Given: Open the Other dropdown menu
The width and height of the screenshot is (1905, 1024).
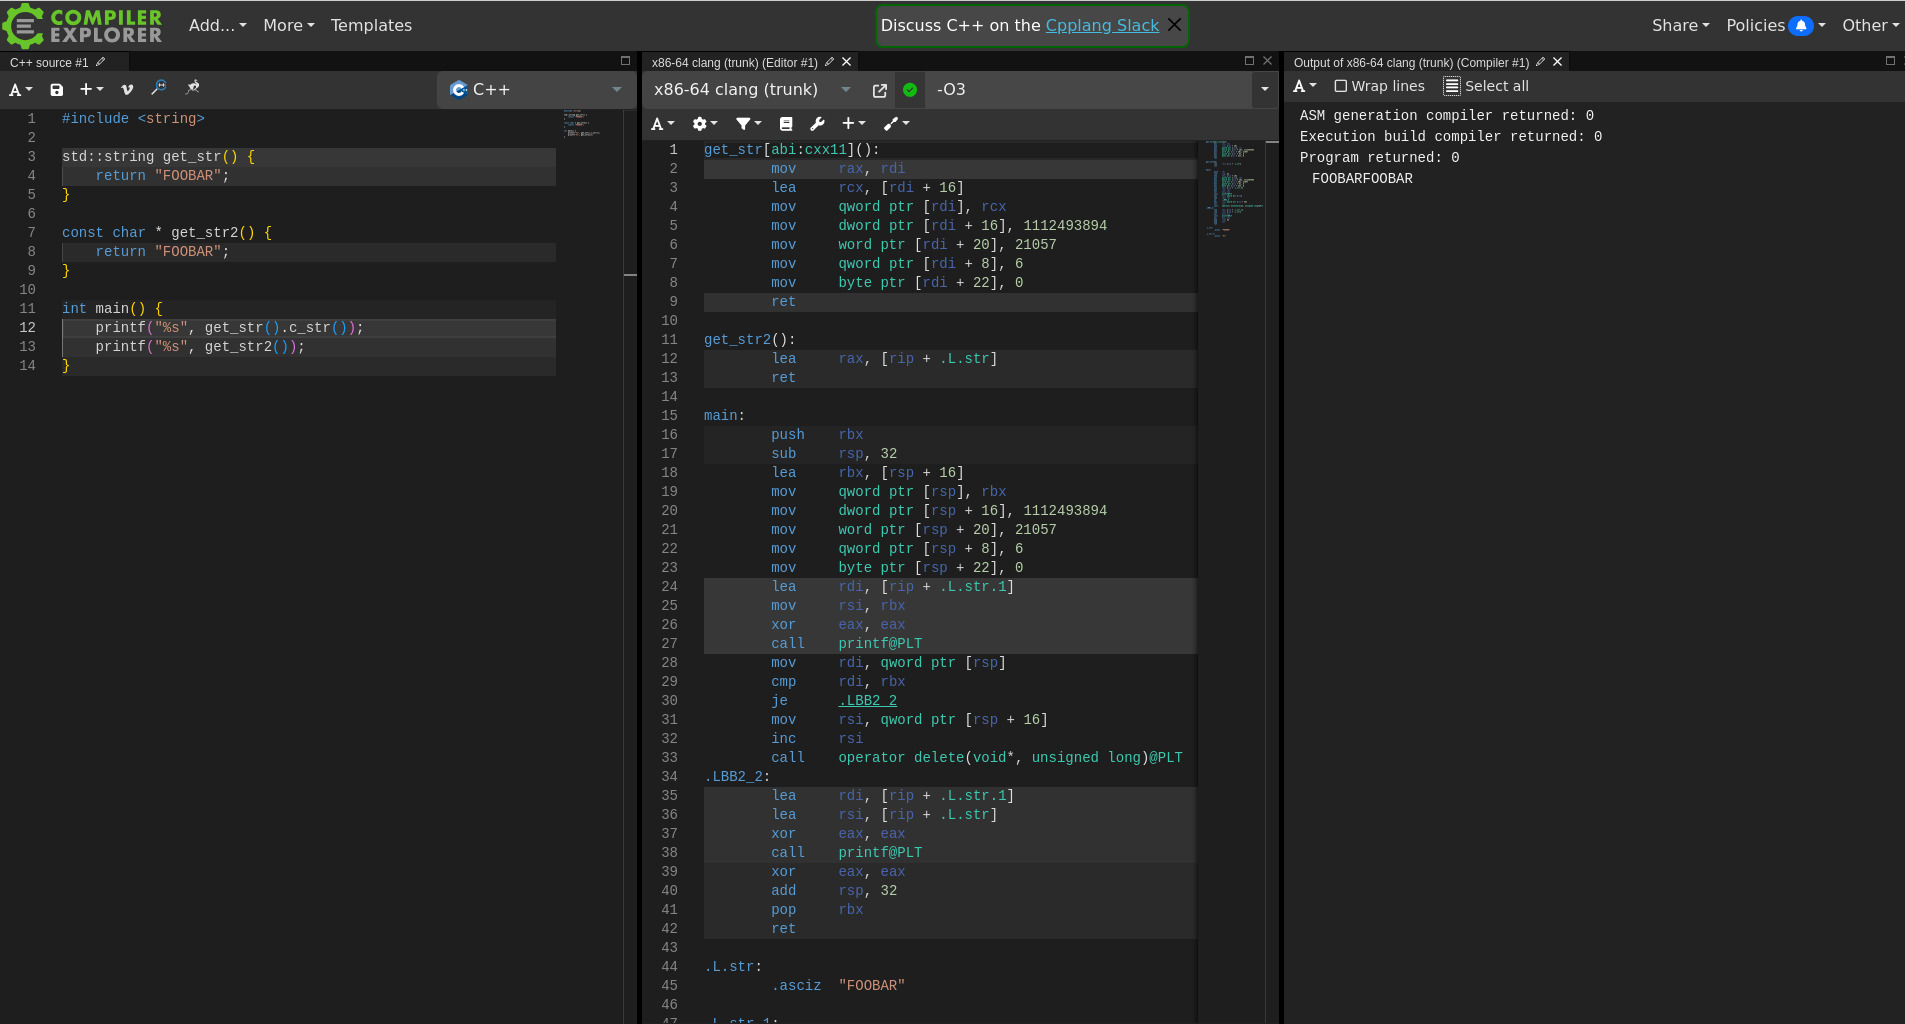Looking at the screenshot, I should tap(1870, 26).
